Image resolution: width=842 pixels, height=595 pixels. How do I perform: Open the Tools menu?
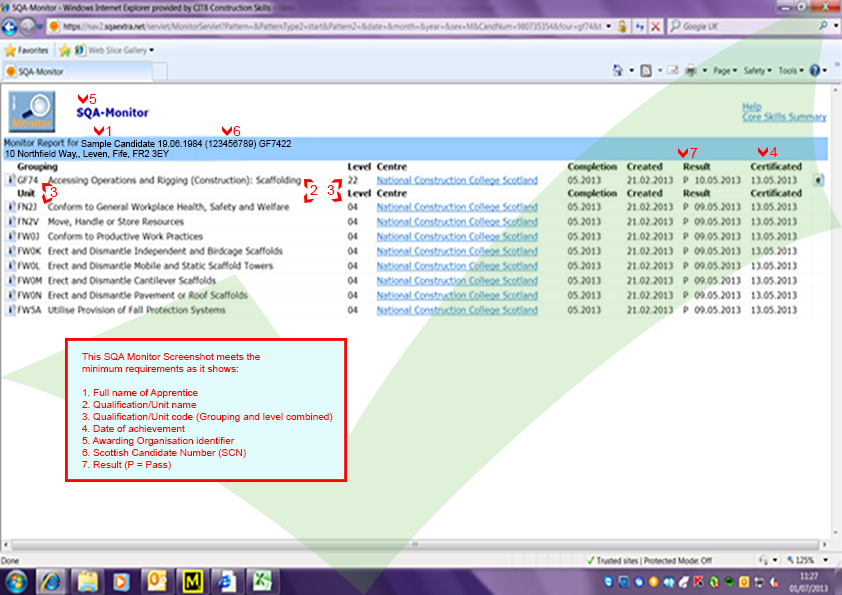791,70
